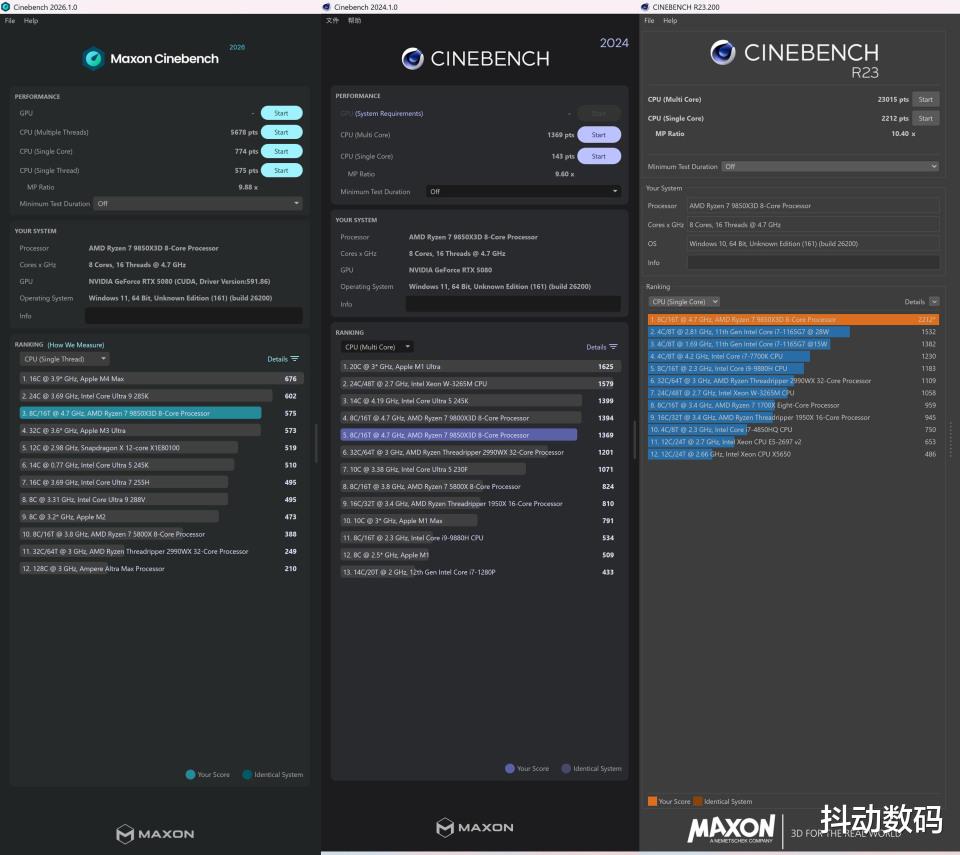Click the Details label in Cinebench 2024 ranking
The image size is (960, 855).
(x=596, y=347)
